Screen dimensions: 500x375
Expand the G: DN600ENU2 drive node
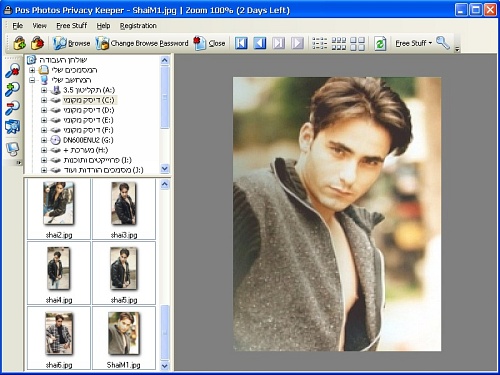(44, 140)
